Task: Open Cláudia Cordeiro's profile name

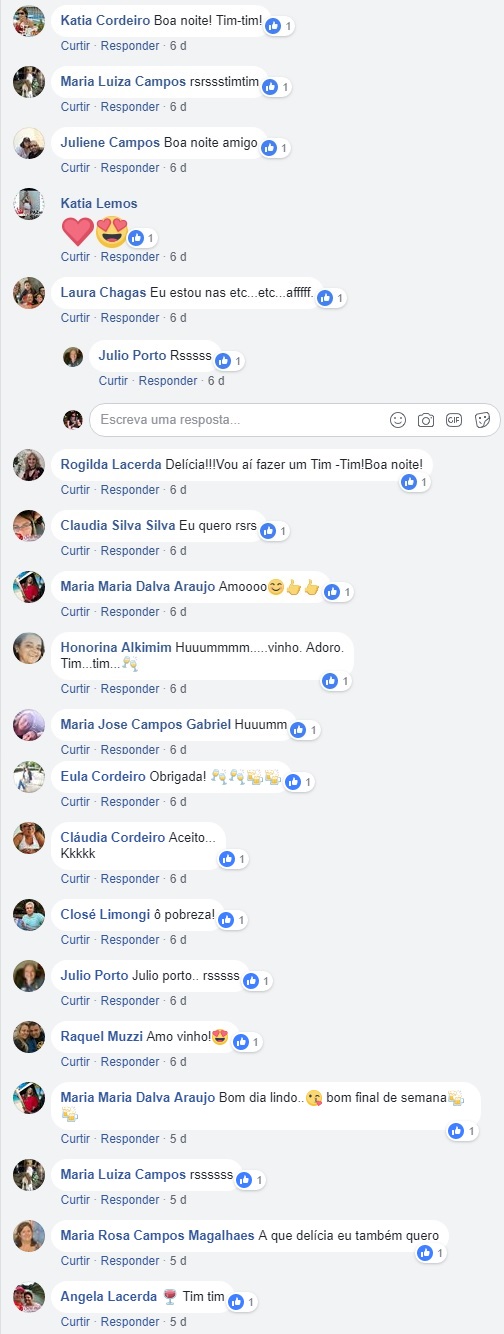Action: coord(113,837)
